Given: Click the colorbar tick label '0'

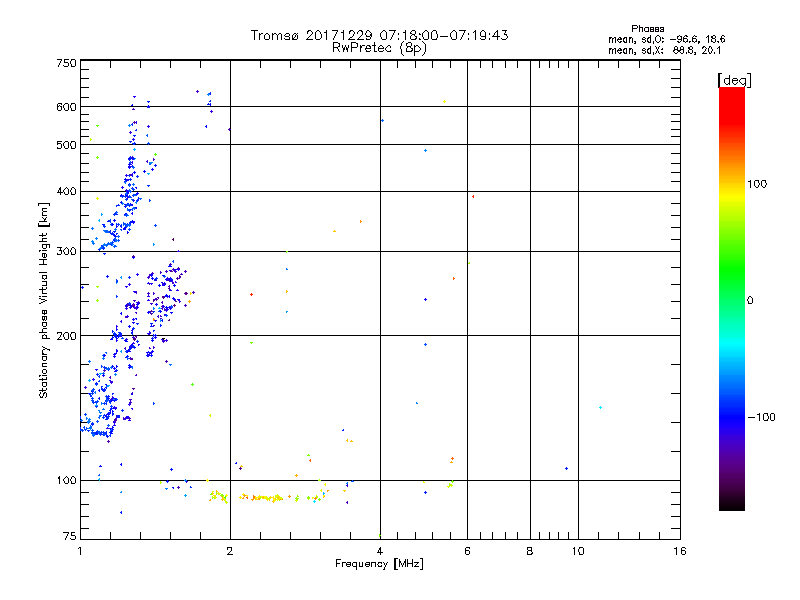Looking at the screenshot, I should coord(750,301).
